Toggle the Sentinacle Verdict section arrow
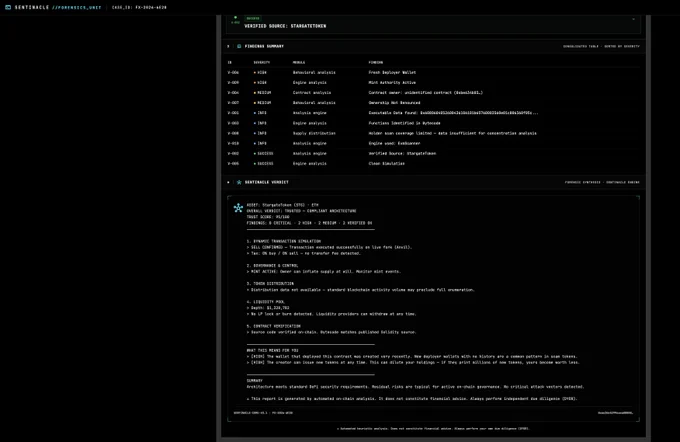Viewport: 680px width, 442px height. [x=228, y=182]
